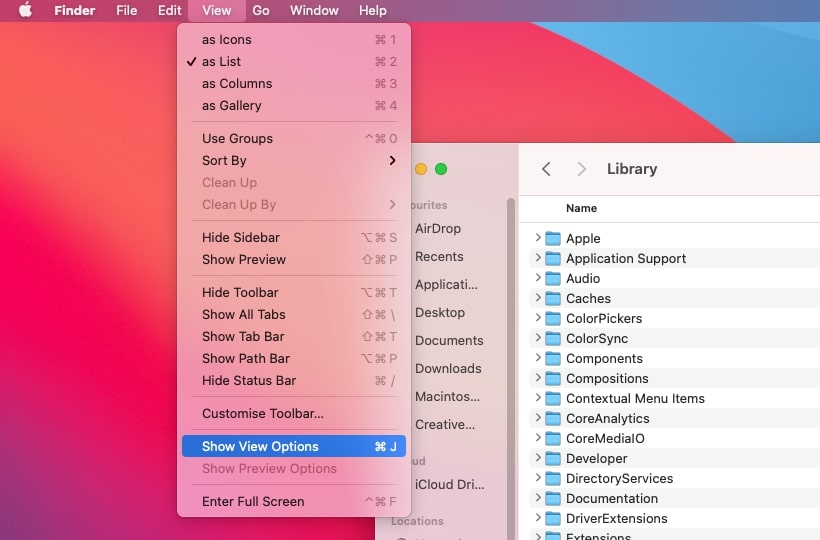Expand the Apple folder chevron
This screenshot has width=820, height=540.
[x=538, y=237]
